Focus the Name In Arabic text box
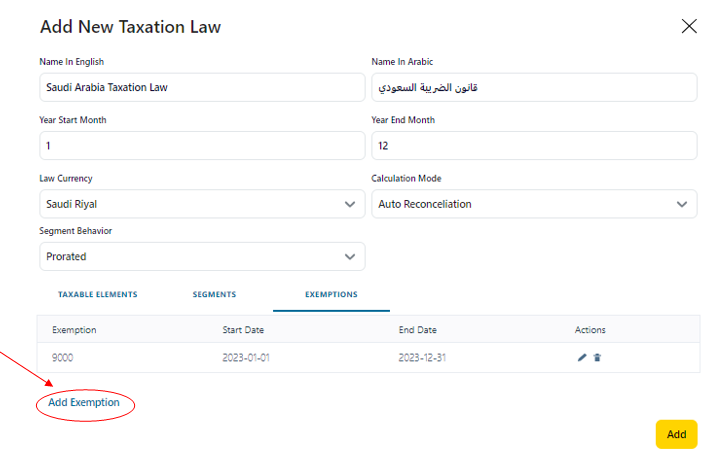717x462 pixels. [533, 87]
